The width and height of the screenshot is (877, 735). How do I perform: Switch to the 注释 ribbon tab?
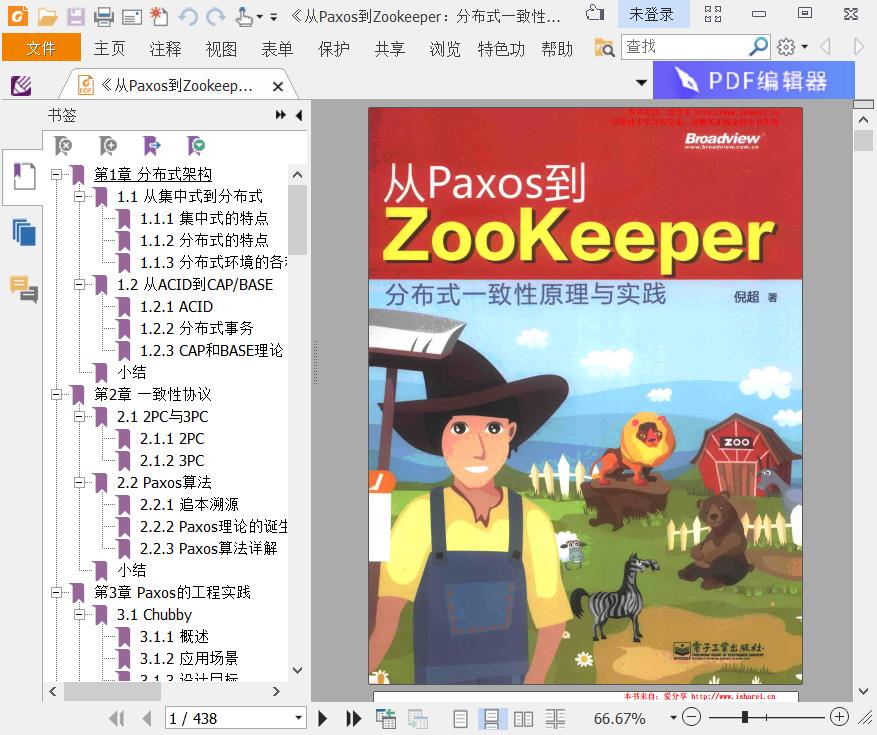click(x=166, y=49)
